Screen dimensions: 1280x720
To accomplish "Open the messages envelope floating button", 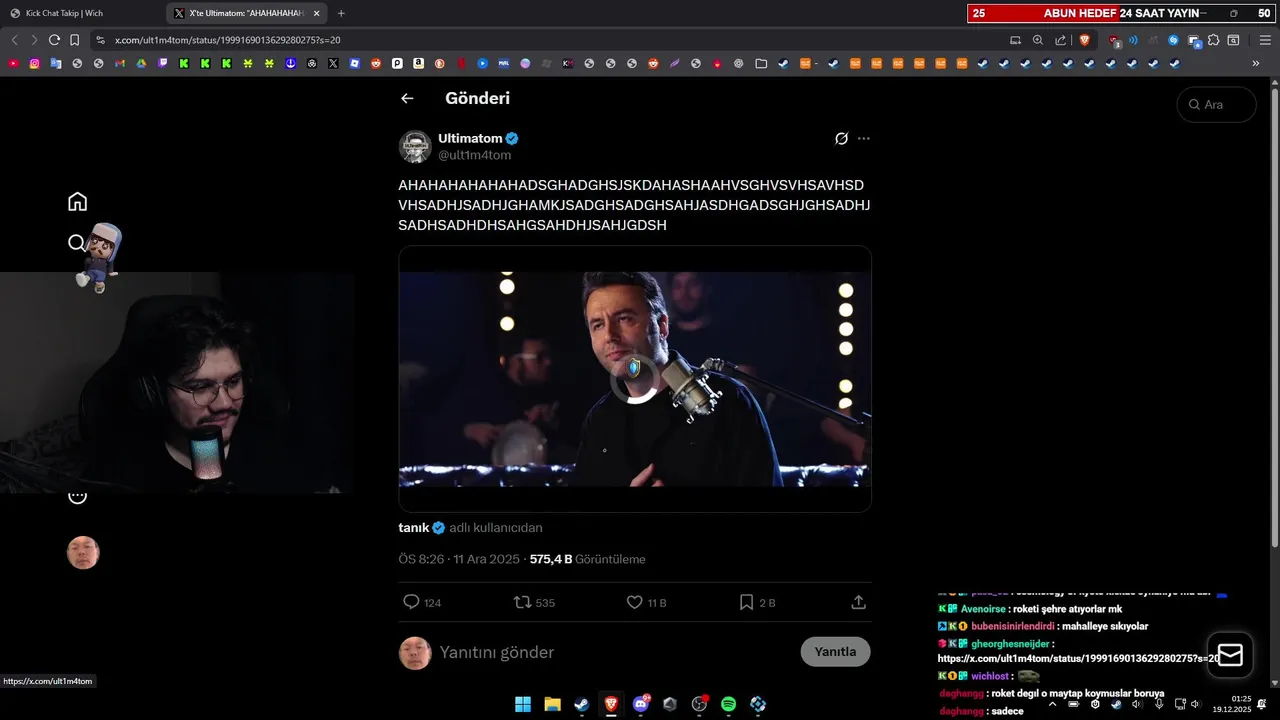I will [1230, 655].
